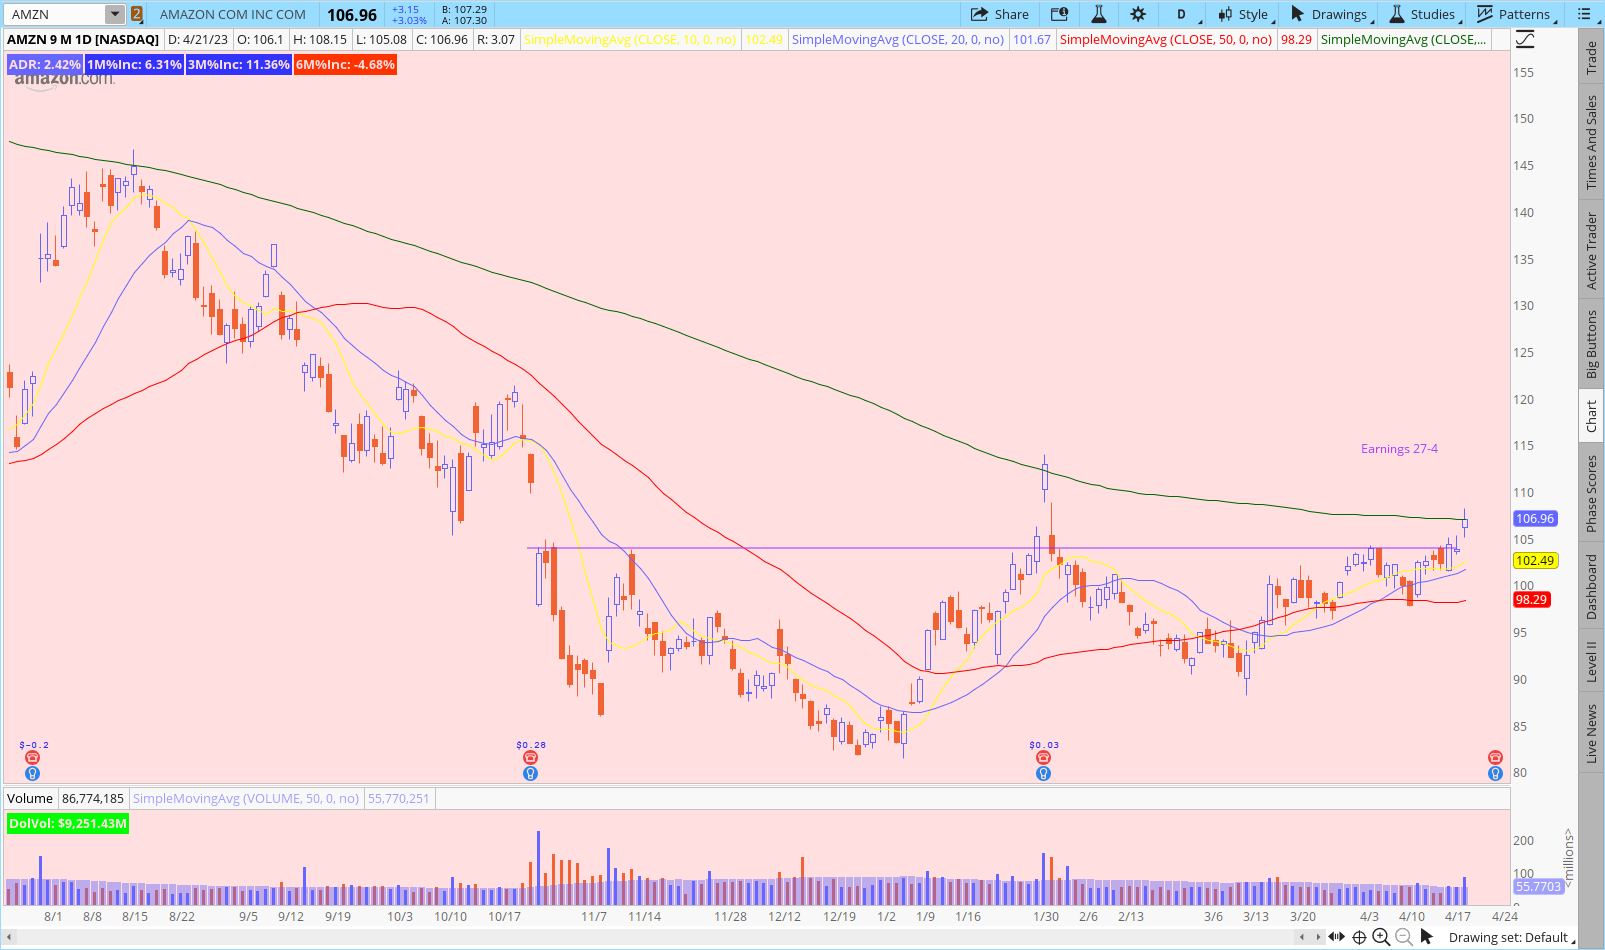Click the blue SimpleMovingAvg 20 label
Image resolution: width=1605 pixels, height=950 pixels.
tap(898, 40)
